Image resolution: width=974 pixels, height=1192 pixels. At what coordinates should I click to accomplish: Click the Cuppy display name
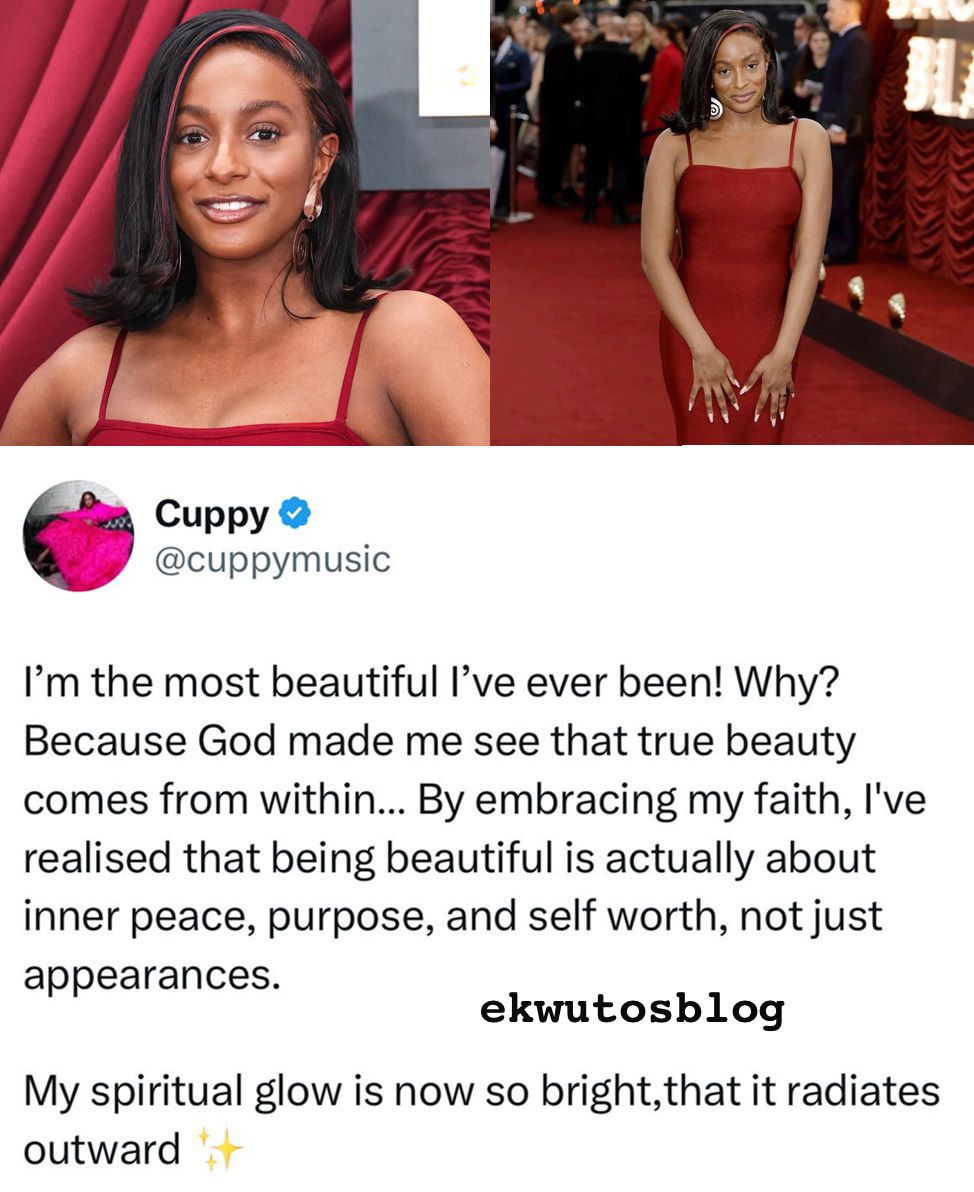point(211,515)
